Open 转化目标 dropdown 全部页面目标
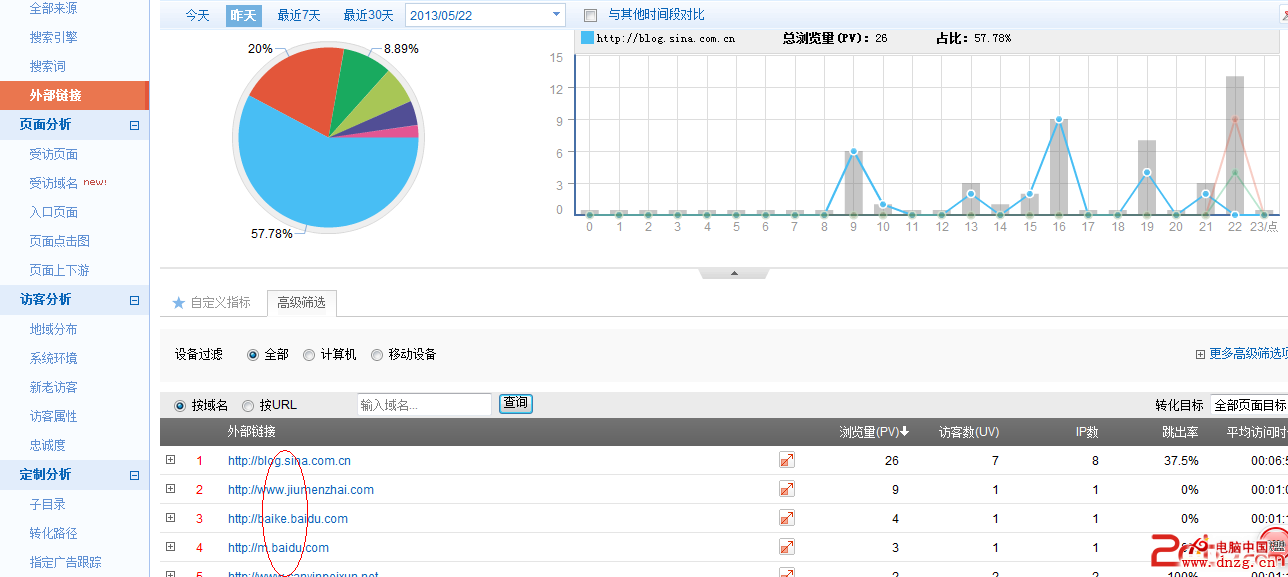 [1248, 405]
